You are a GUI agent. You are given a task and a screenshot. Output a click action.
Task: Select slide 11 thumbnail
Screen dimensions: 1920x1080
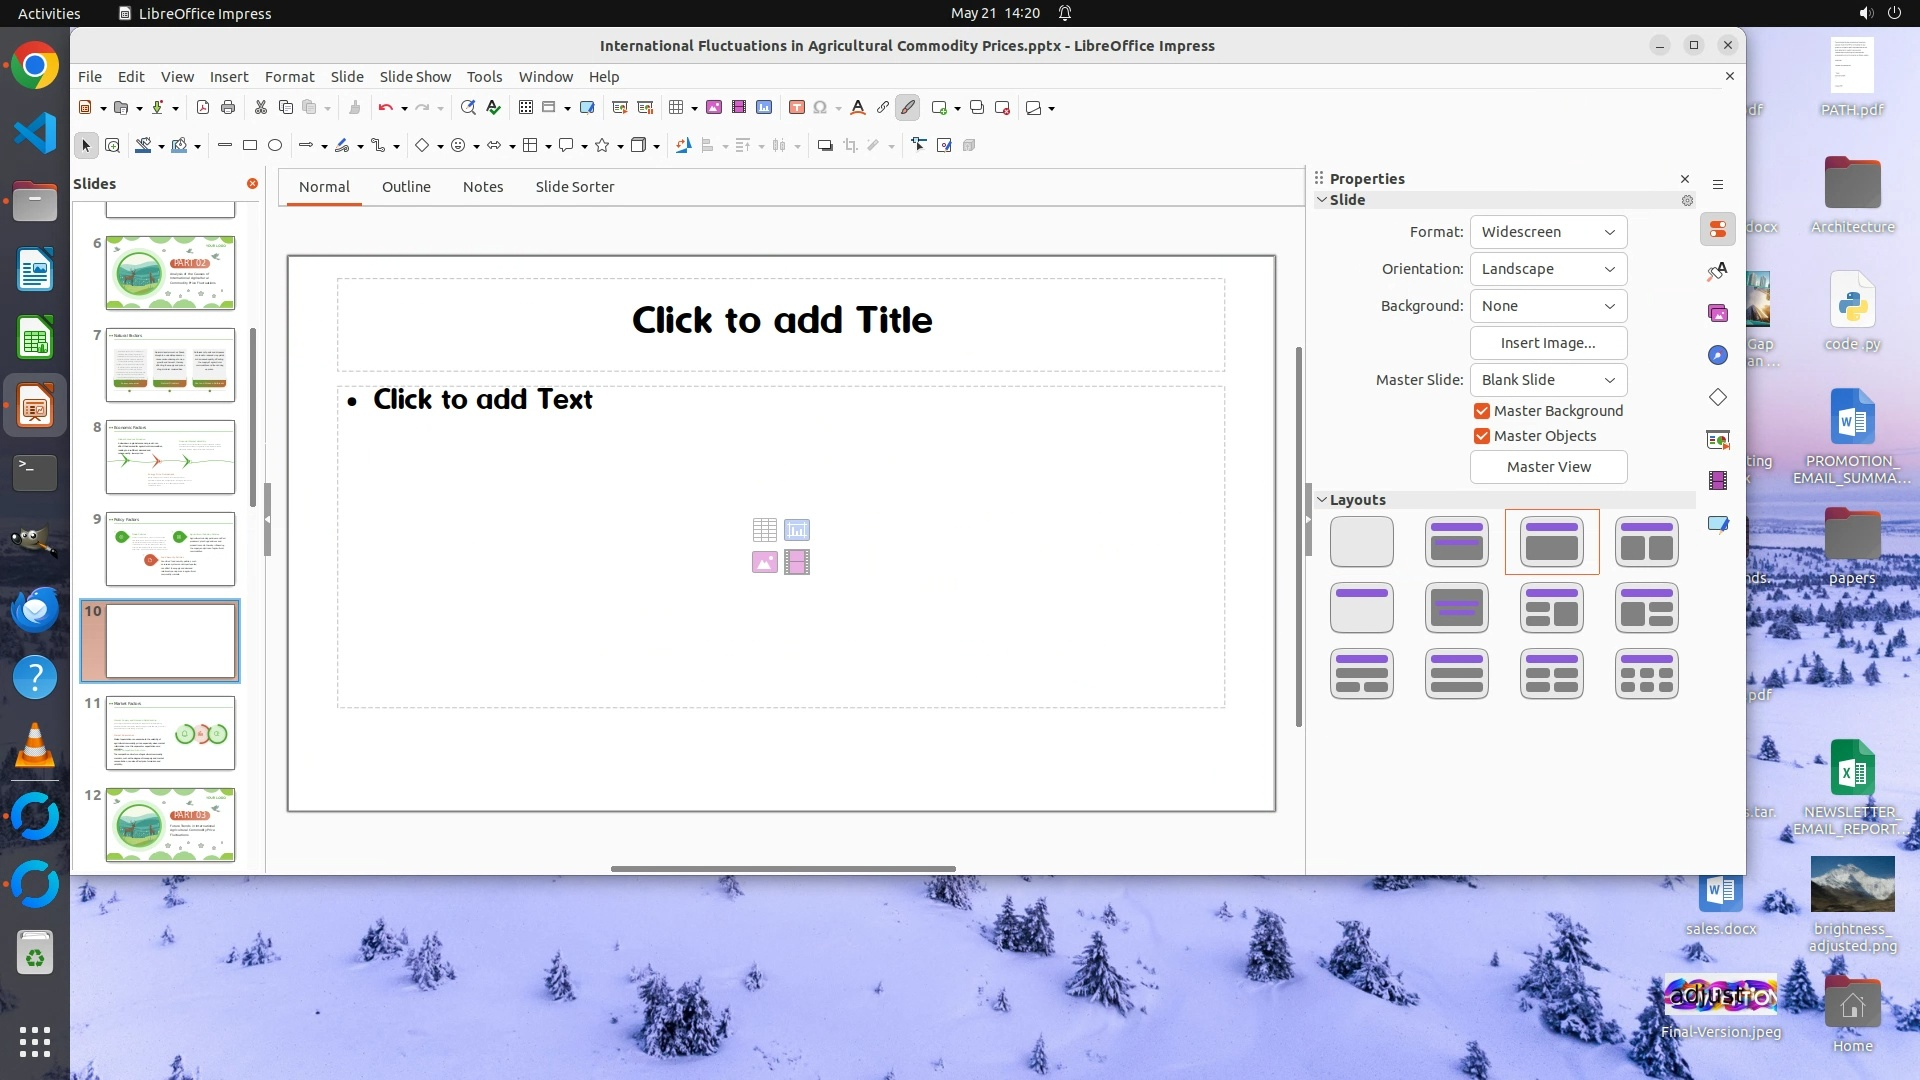tap(170, 733)
